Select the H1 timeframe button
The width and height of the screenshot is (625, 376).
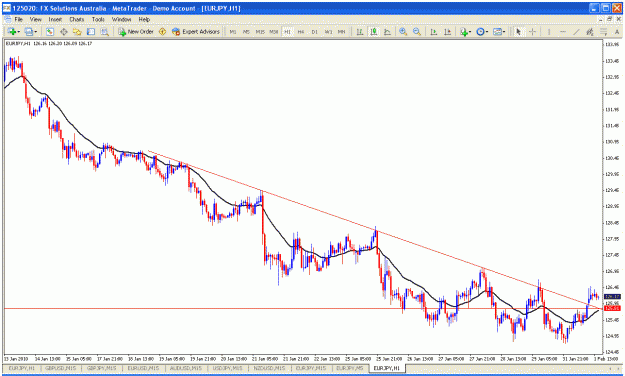[x=287, y=32]
